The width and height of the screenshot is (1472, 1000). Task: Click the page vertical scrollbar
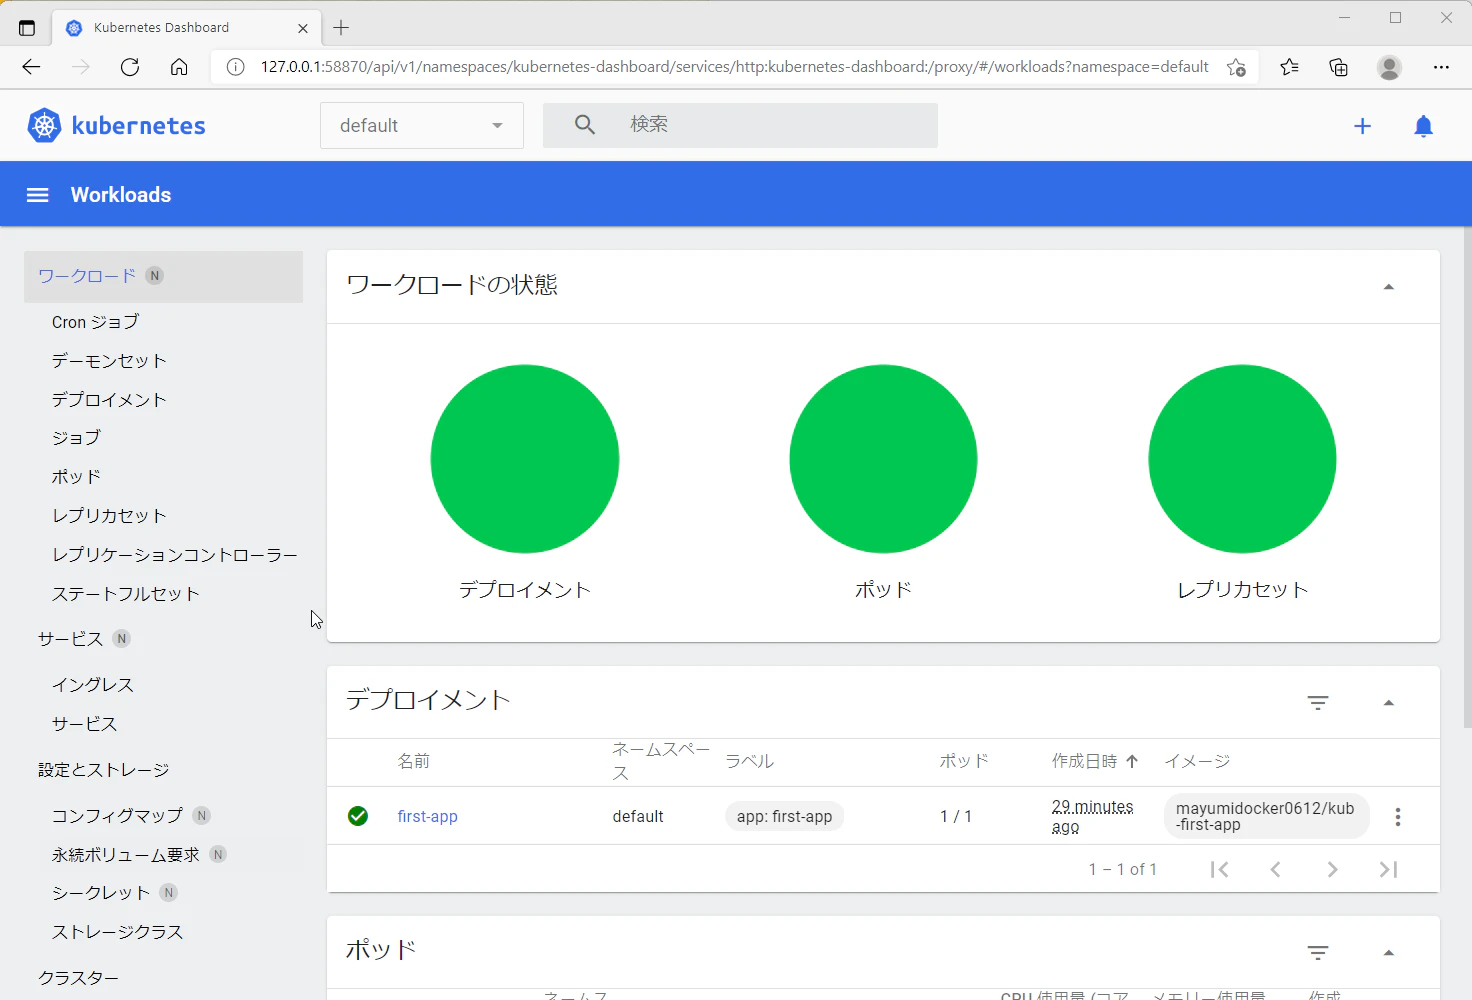(1467, 478)
